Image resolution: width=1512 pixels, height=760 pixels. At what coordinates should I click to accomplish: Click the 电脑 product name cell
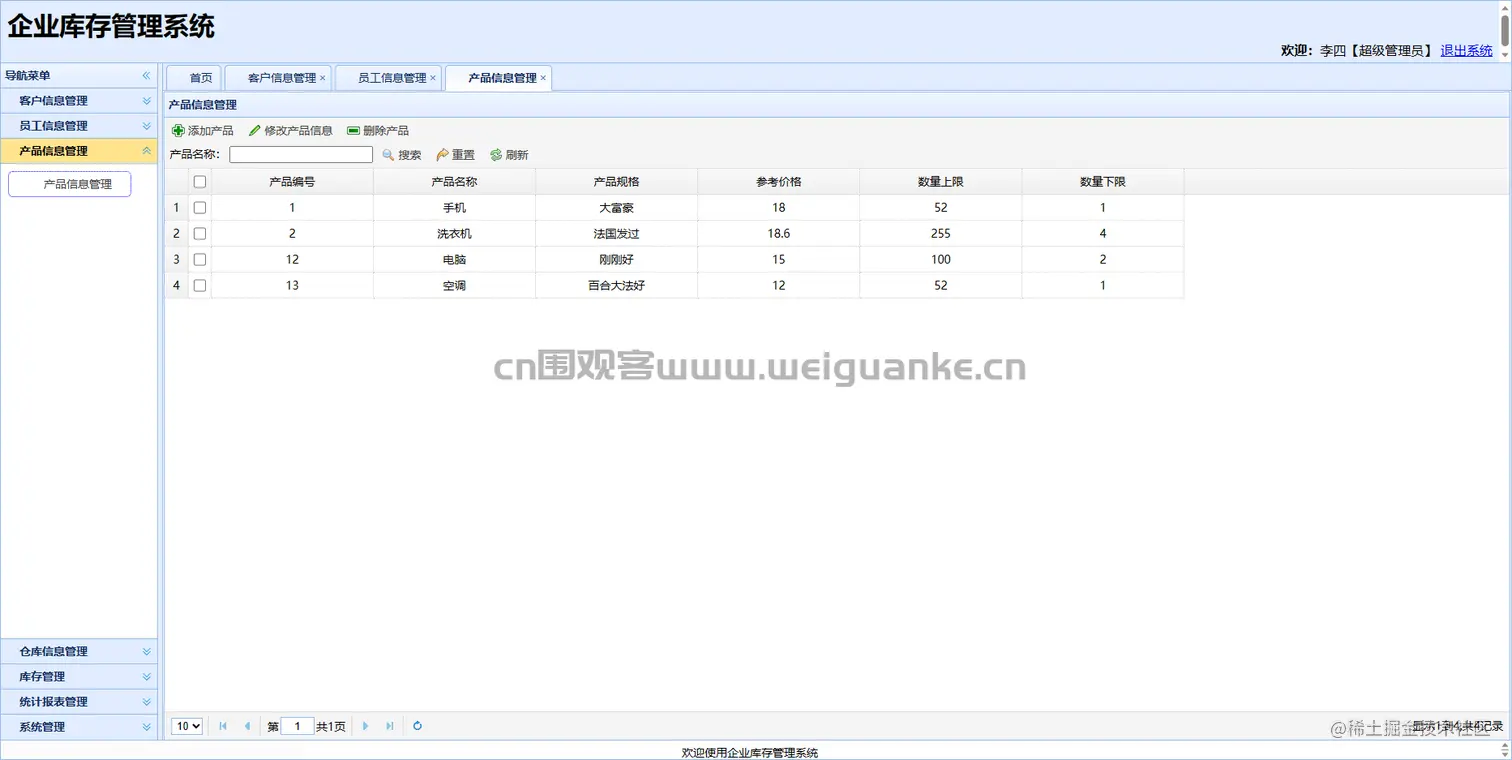[x=454, y=260]
